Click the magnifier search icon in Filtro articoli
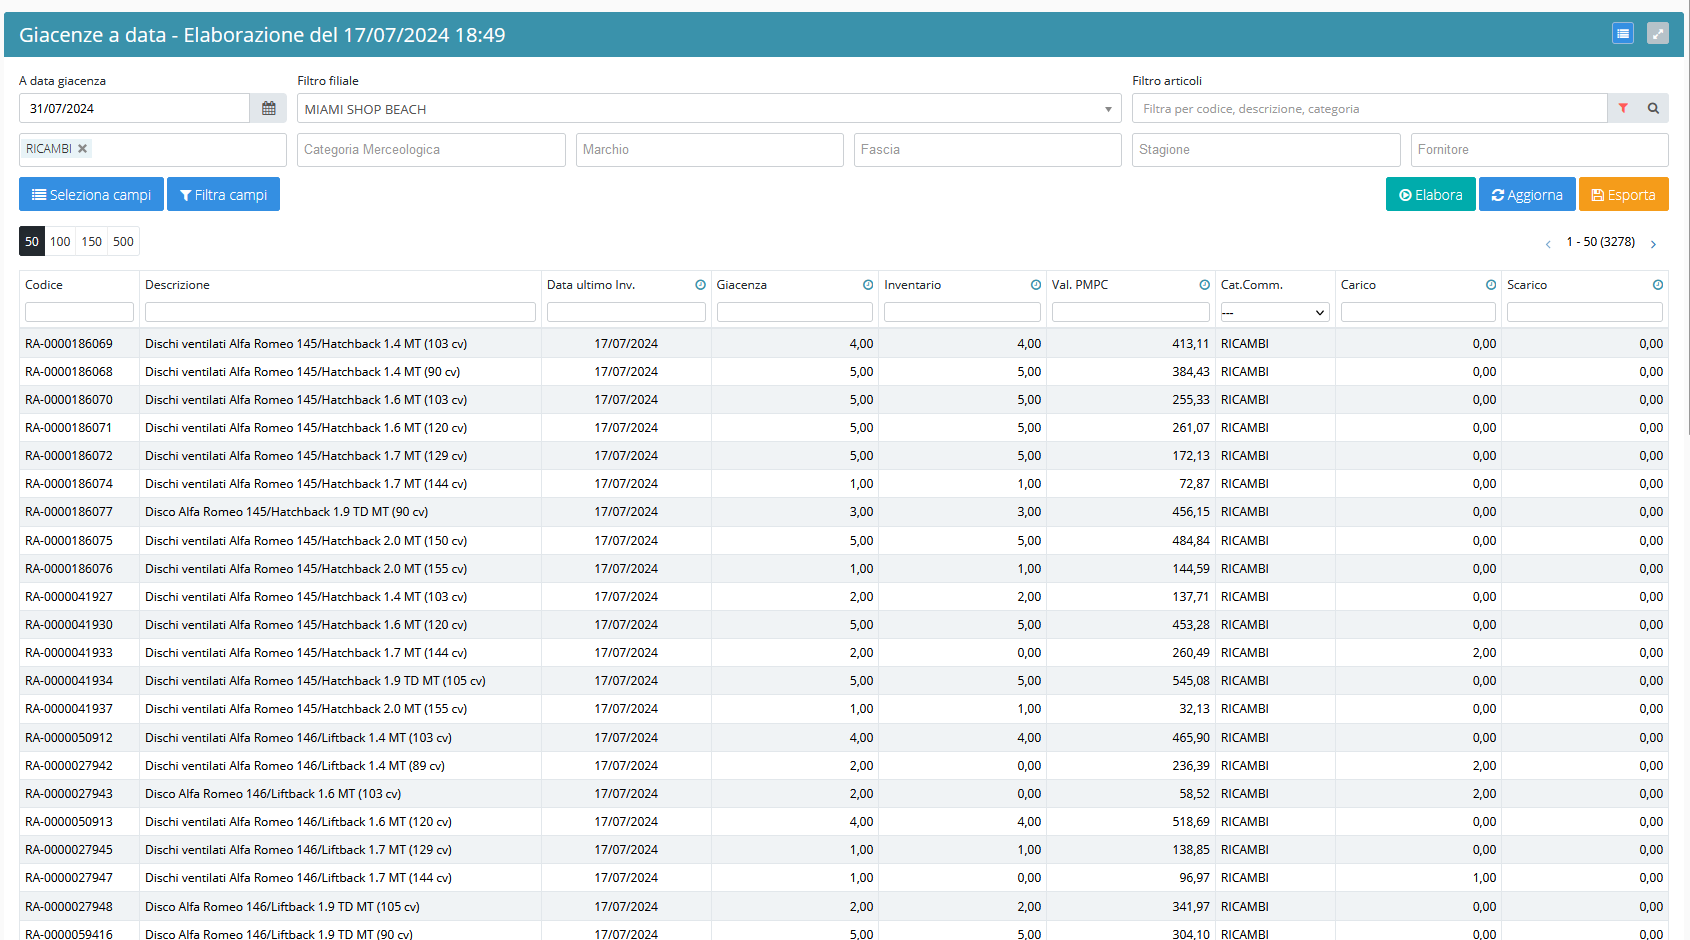This screenshot has height=940, width=1690. [1653, 108]
